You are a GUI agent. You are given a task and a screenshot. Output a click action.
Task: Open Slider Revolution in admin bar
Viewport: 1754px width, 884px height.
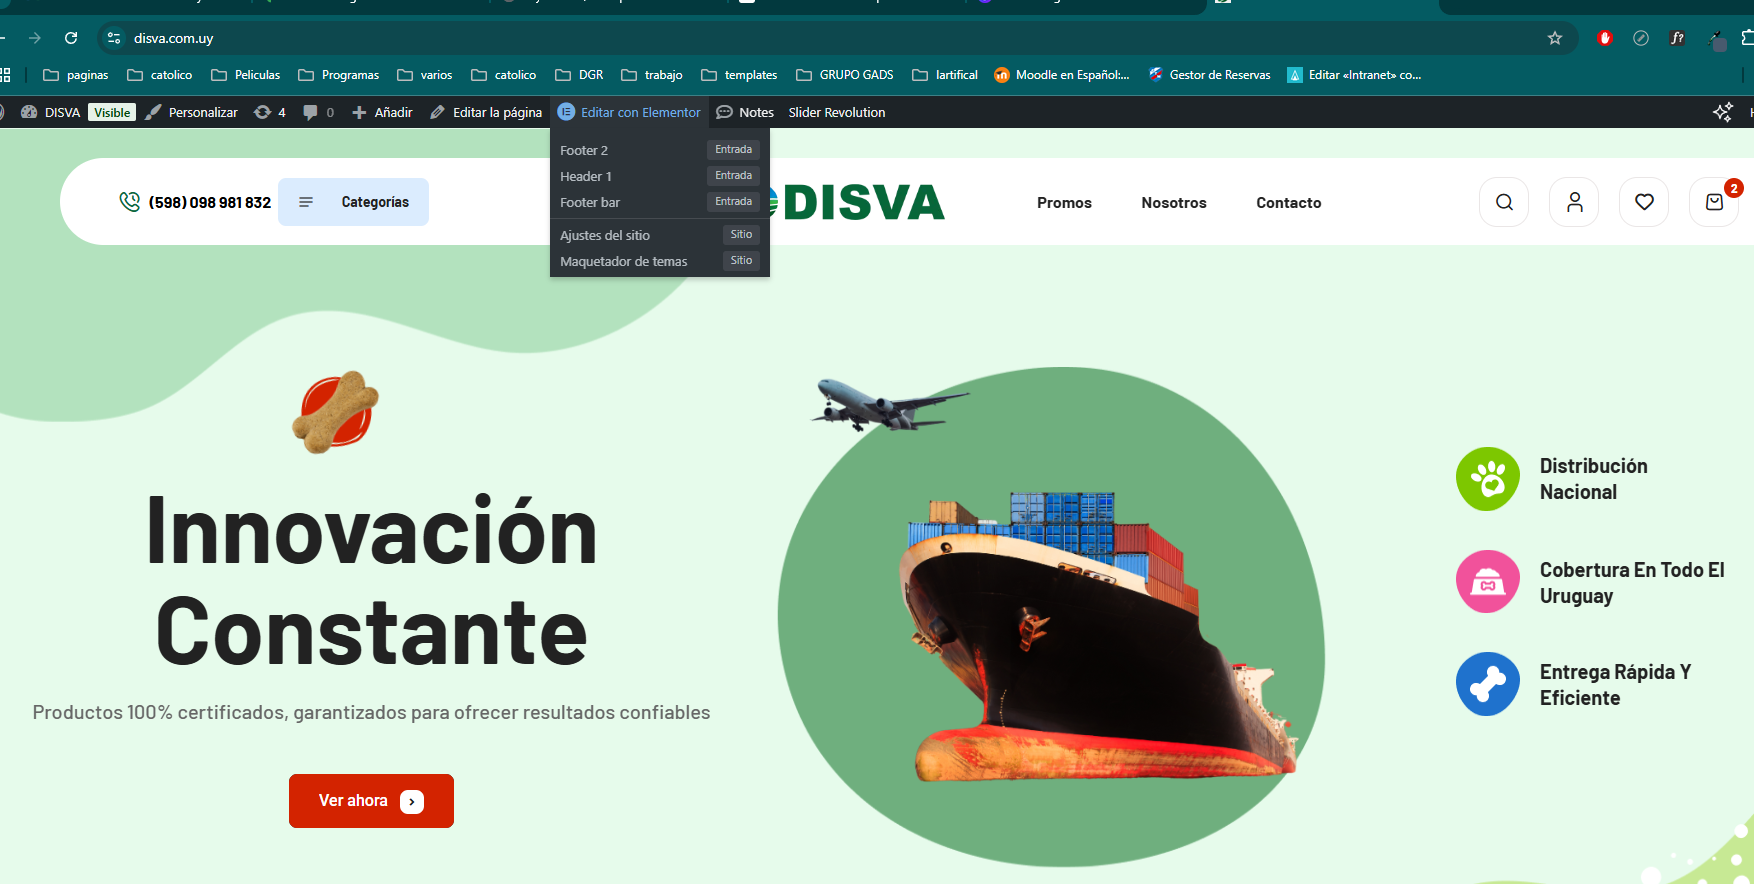(837, 112)
